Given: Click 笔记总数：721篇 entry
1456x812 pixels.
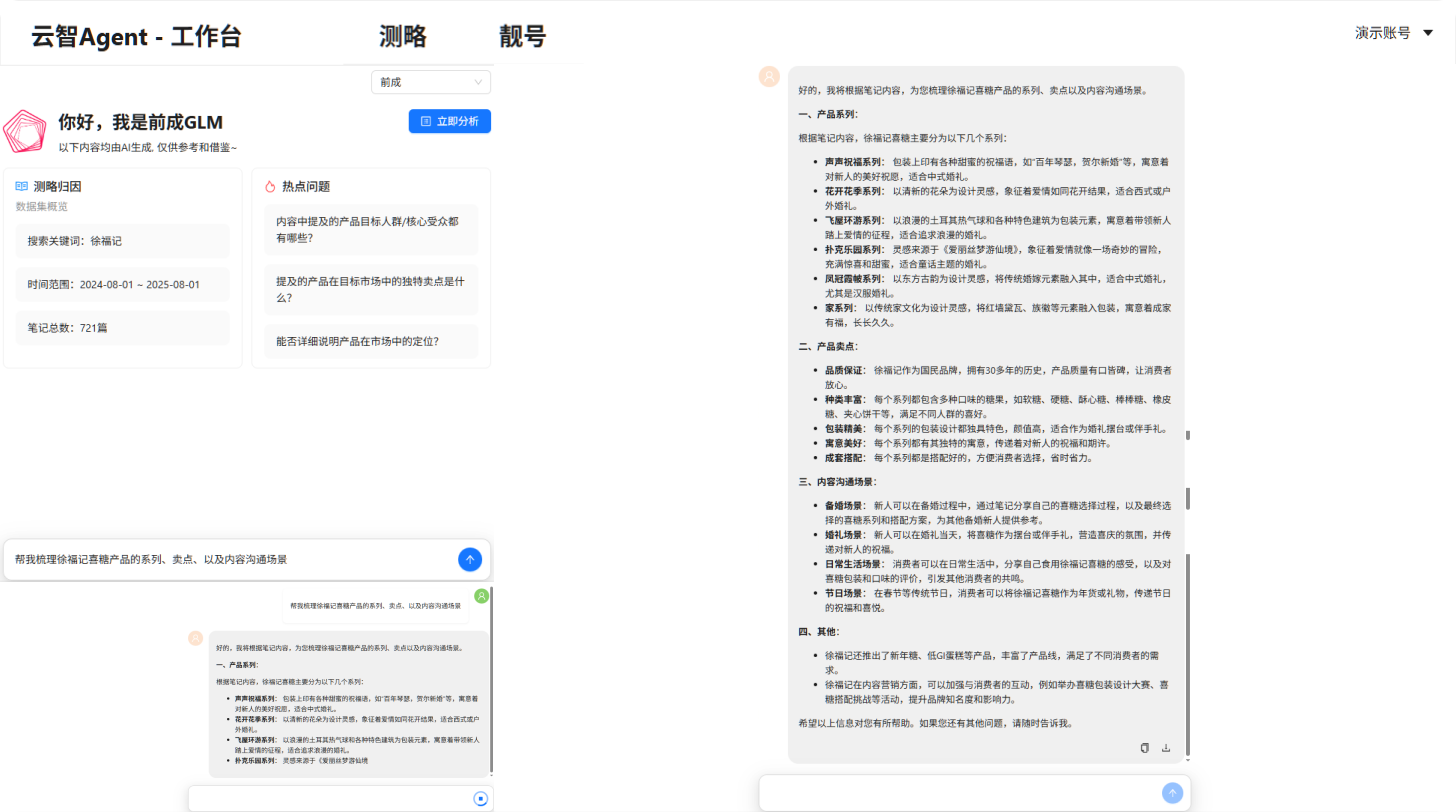Looking at the screenshot, I should (123, 328).
